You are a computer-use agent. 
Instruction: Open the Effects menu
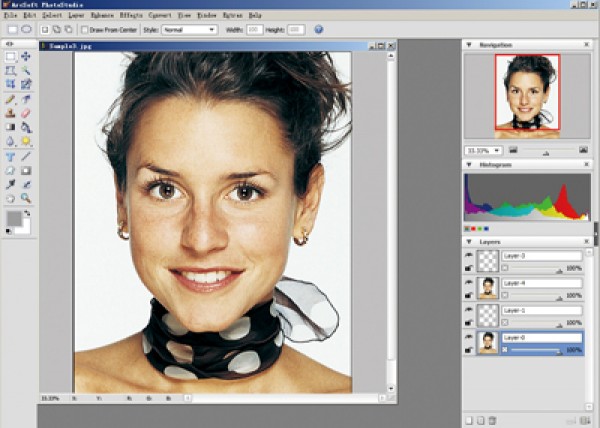[130, 16]
